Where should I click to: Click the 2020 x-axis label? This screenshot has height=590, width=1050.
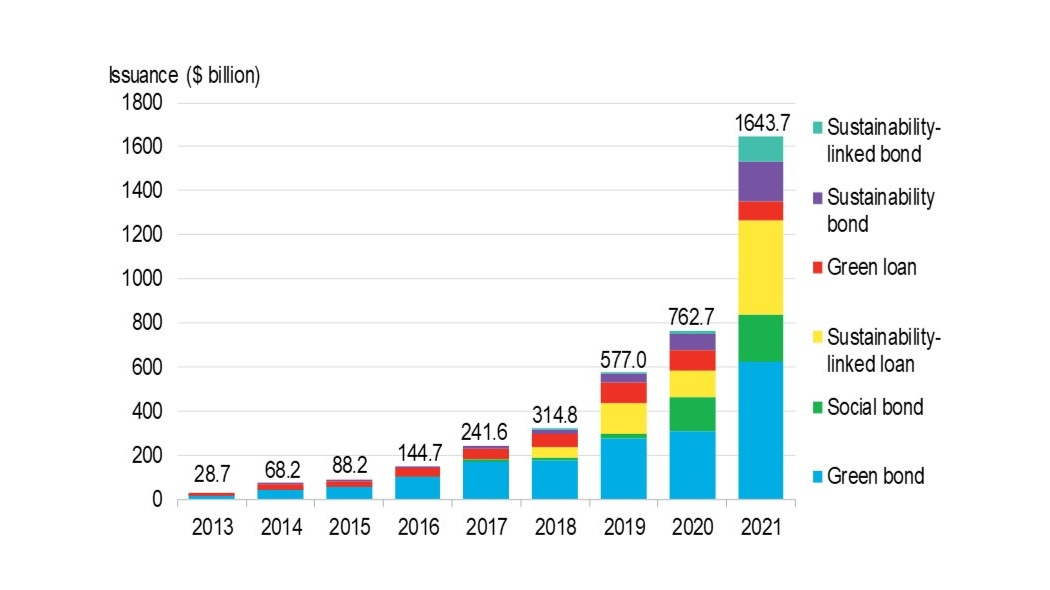pos(692,527)
